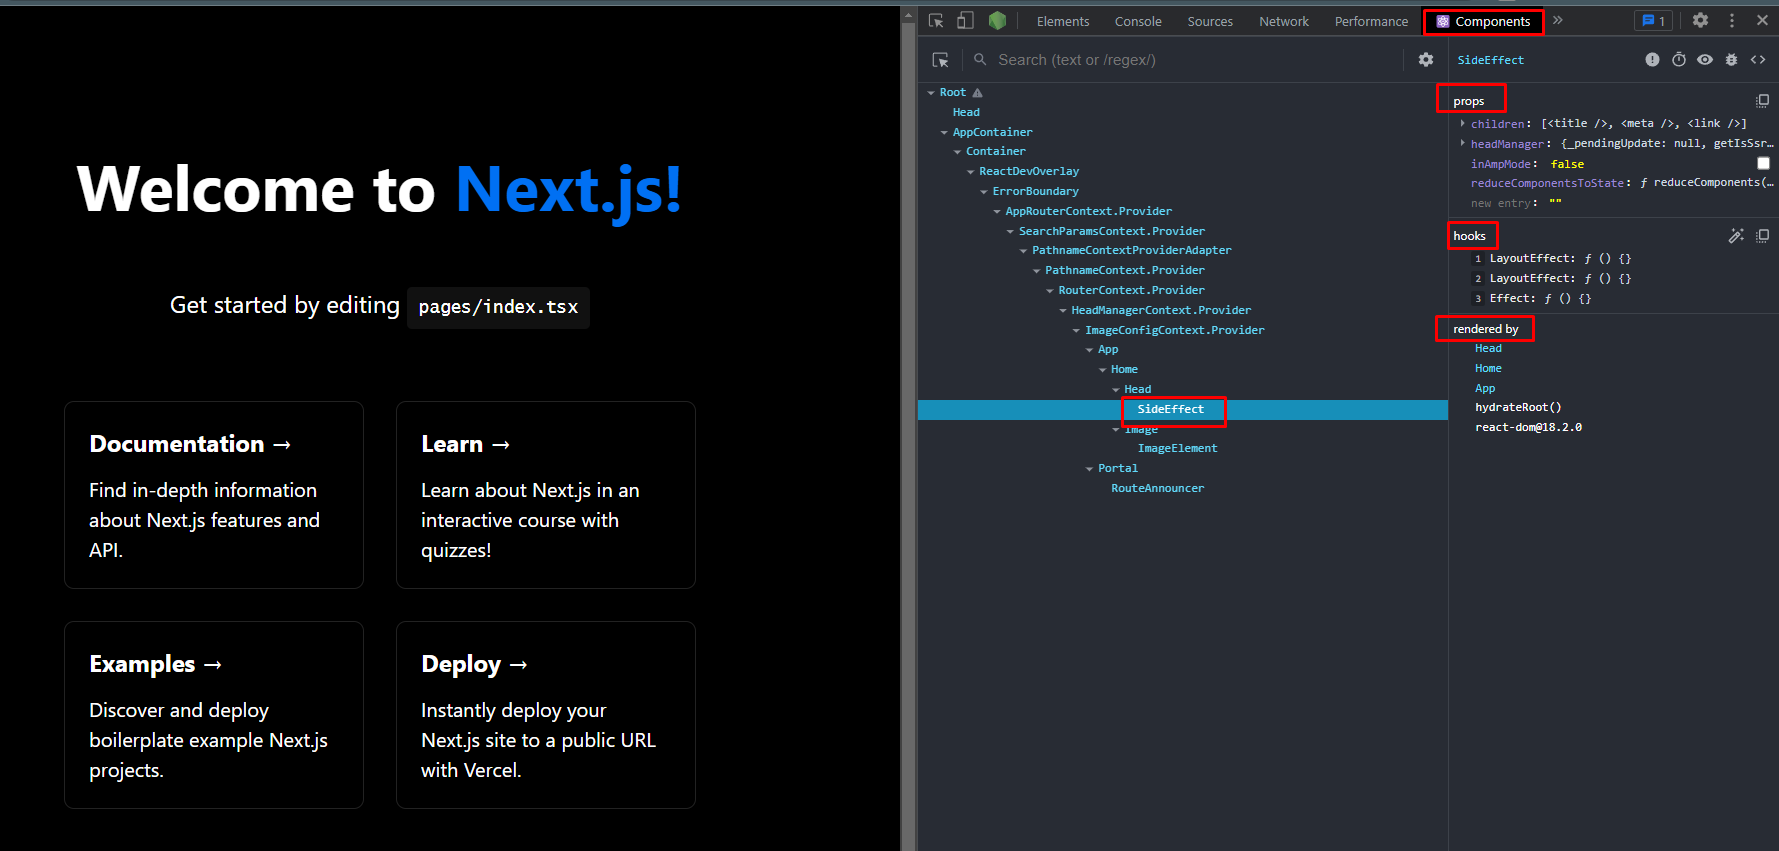The height and width of the screenshot is (851, 1779).
Task: Open the DevTools three-dot menu
Action: 1732,20
